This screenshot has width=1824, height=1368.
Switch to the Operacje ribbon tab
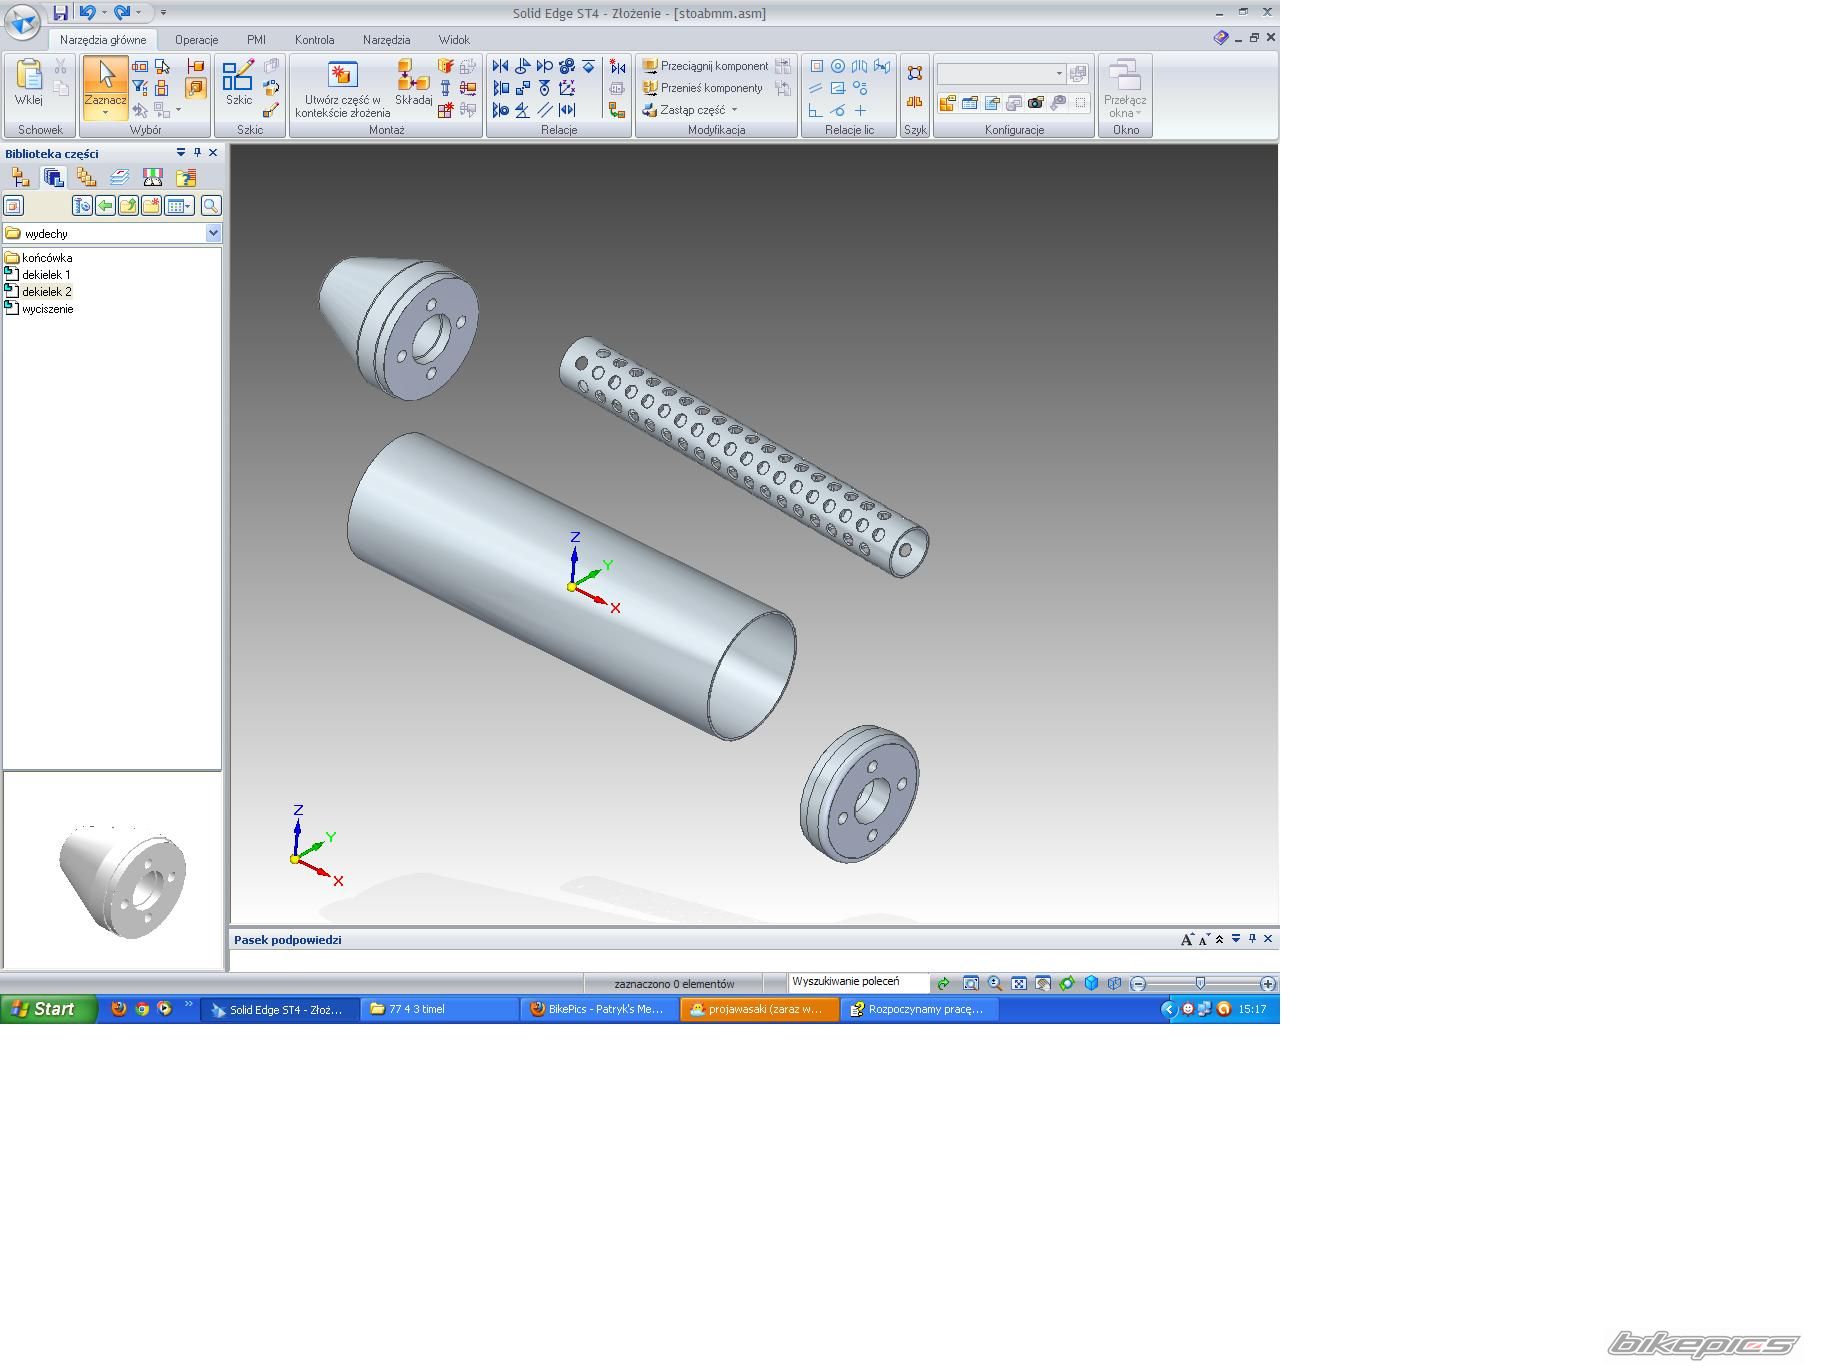click(196, 40)
